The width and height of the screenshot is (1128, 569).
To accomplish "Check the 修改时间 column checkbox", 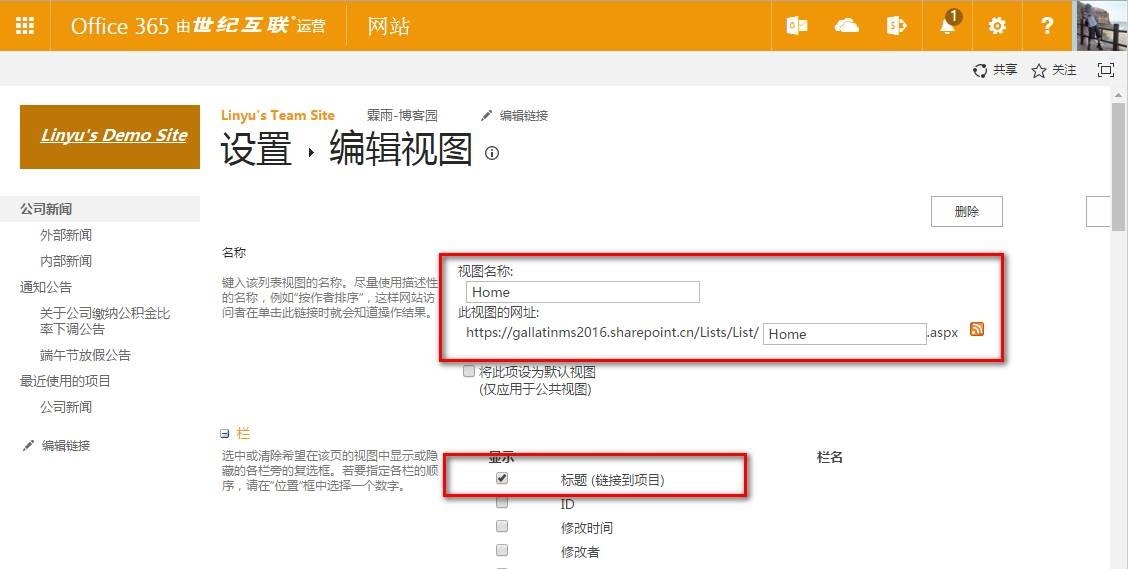I will 502,526.
